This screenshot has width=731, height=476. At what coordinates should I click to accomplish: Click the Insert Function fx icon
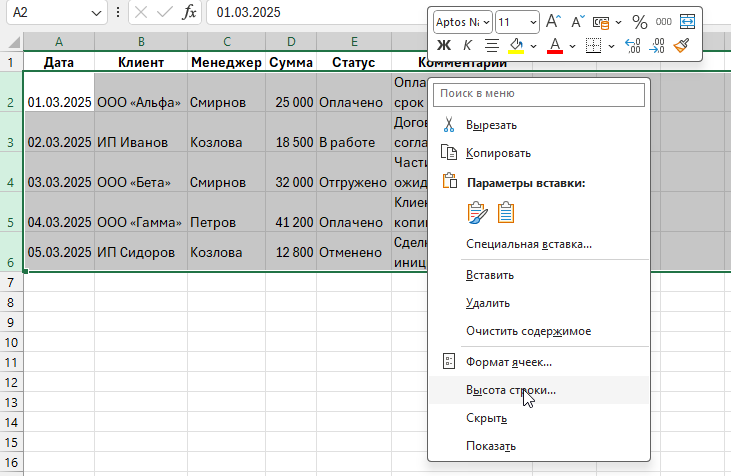pyautogui.click(x=189, y=13)
